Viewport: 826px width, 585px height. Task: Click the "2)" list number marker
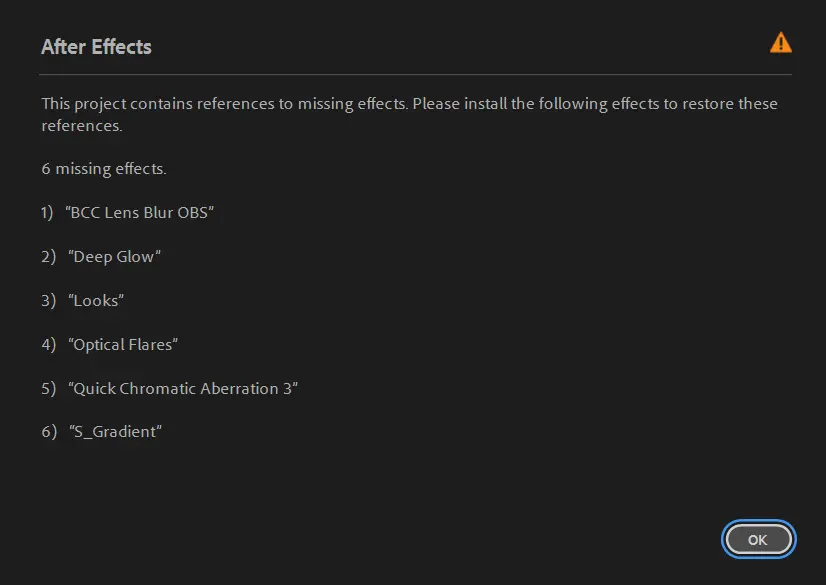coord(48,257)
